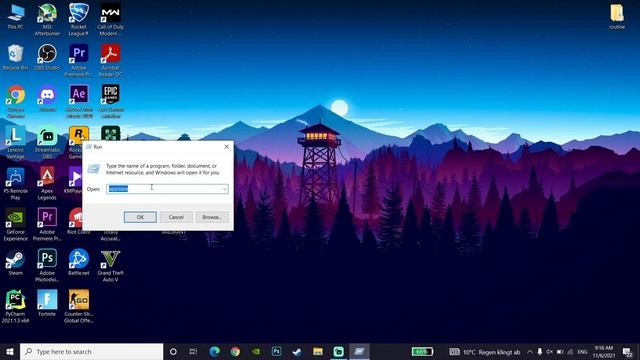Click Cancel in the Run dialog
This screenshot has width=640, height=360.
pyautogui.click(x=176, y=217)
